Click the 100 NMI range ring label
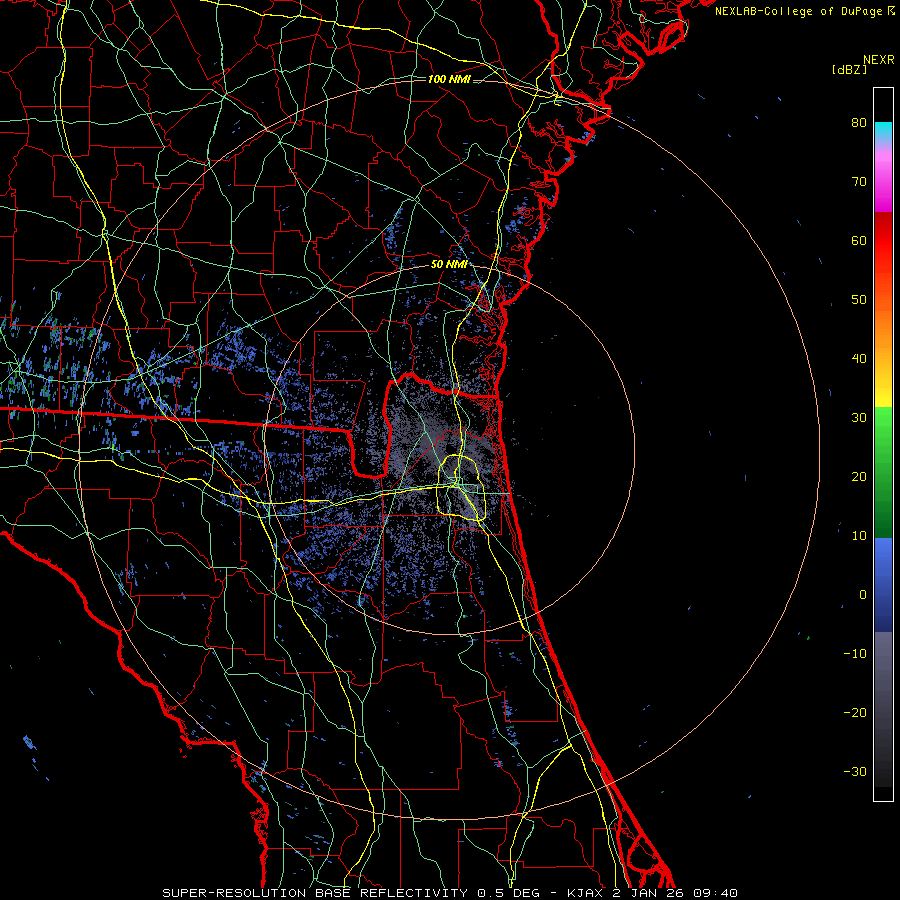This screenshot has width=900, height=900. 449,79
